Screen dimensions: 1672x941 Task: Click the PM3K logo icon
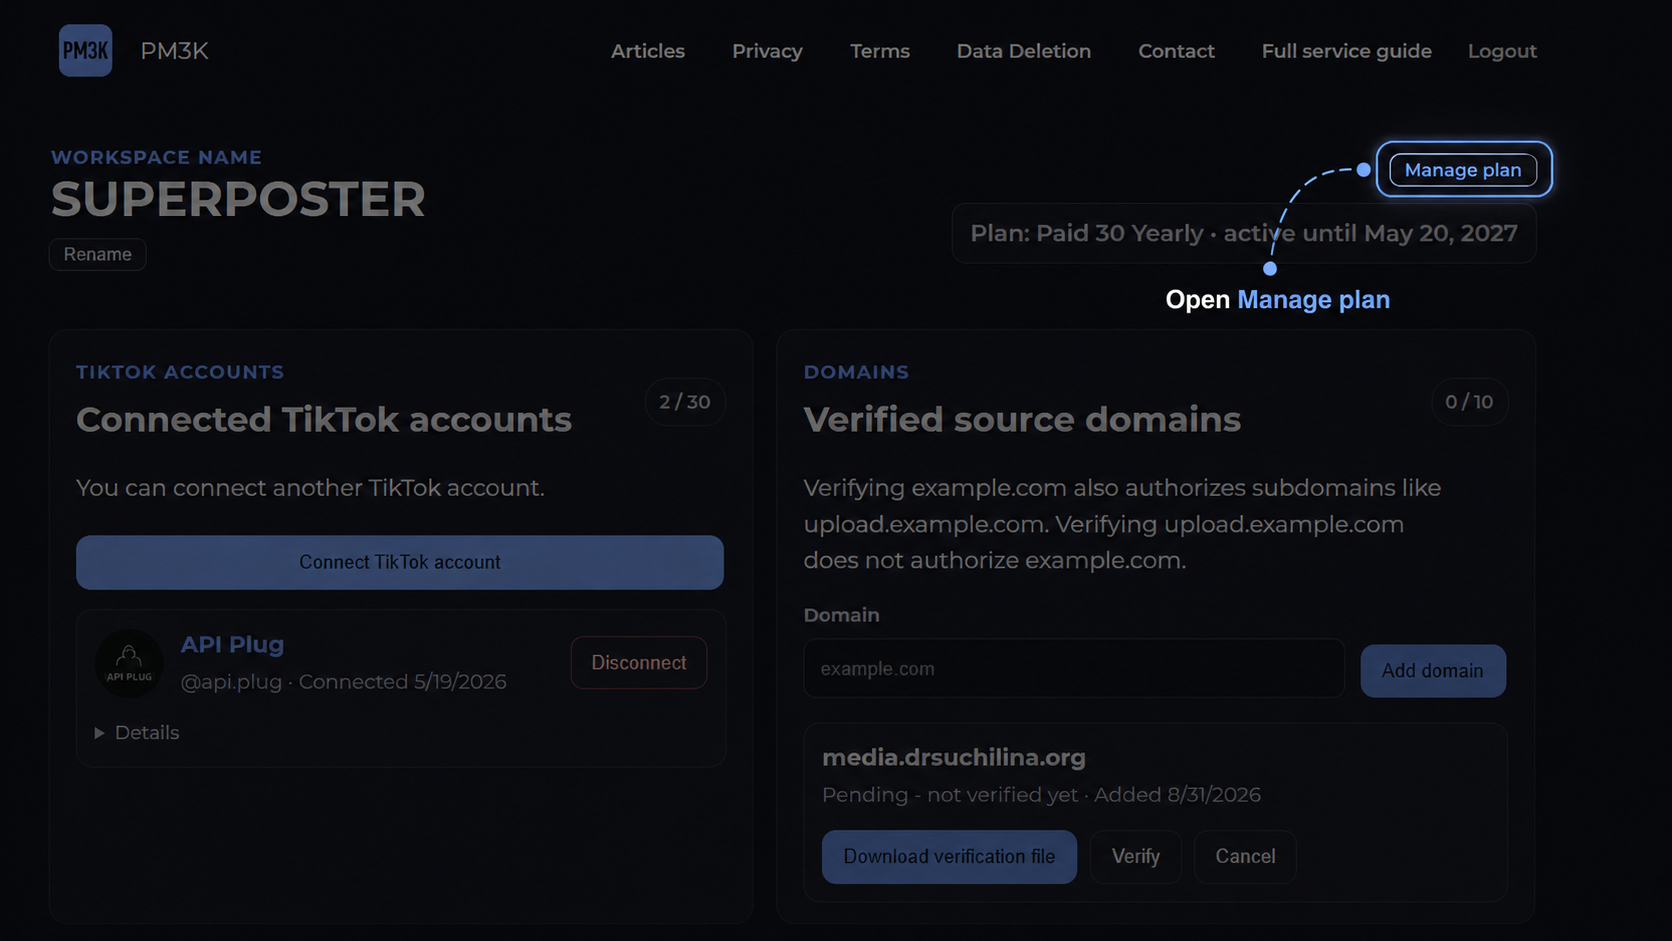pos(85,51)
